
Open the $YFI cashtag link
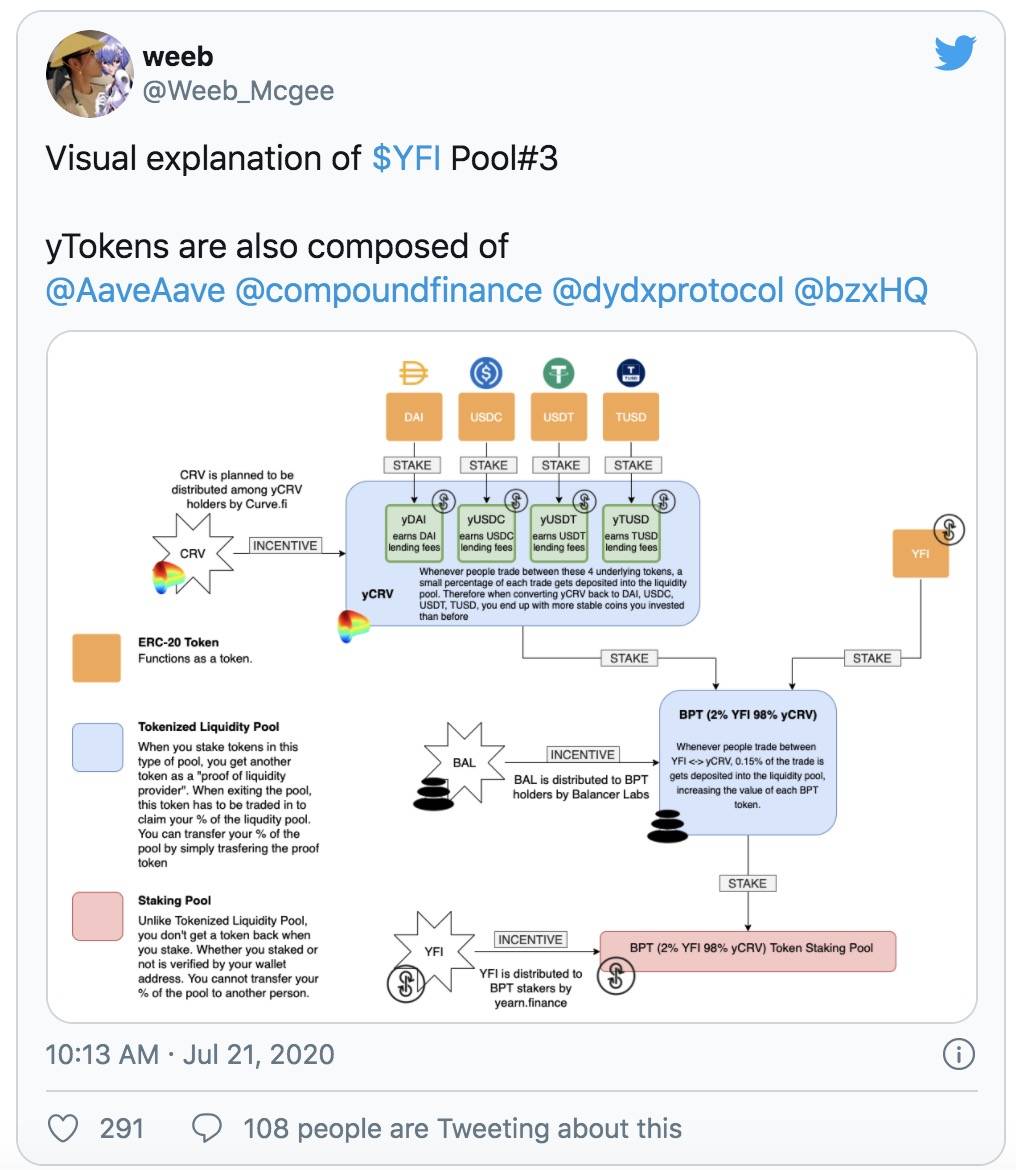(x=406, y=158)
